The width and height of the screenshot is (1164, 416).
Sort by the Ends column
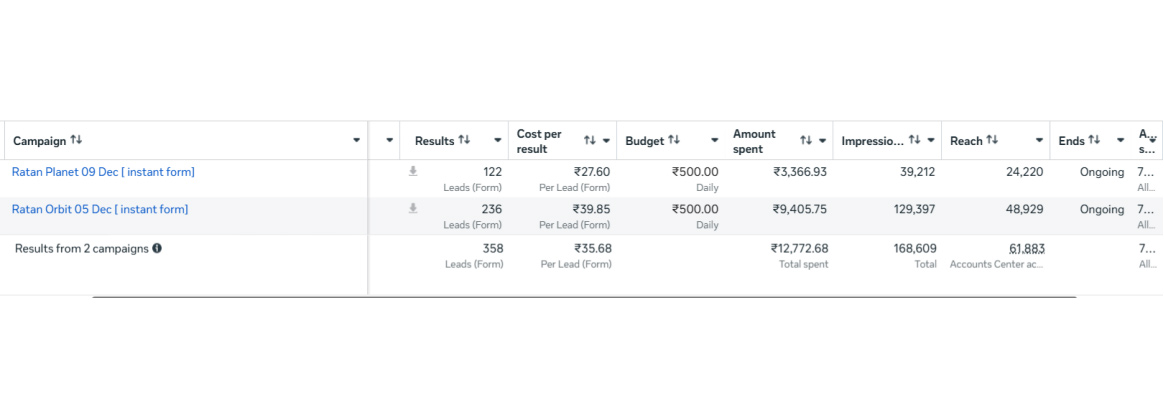click(x=1094, y=140)
